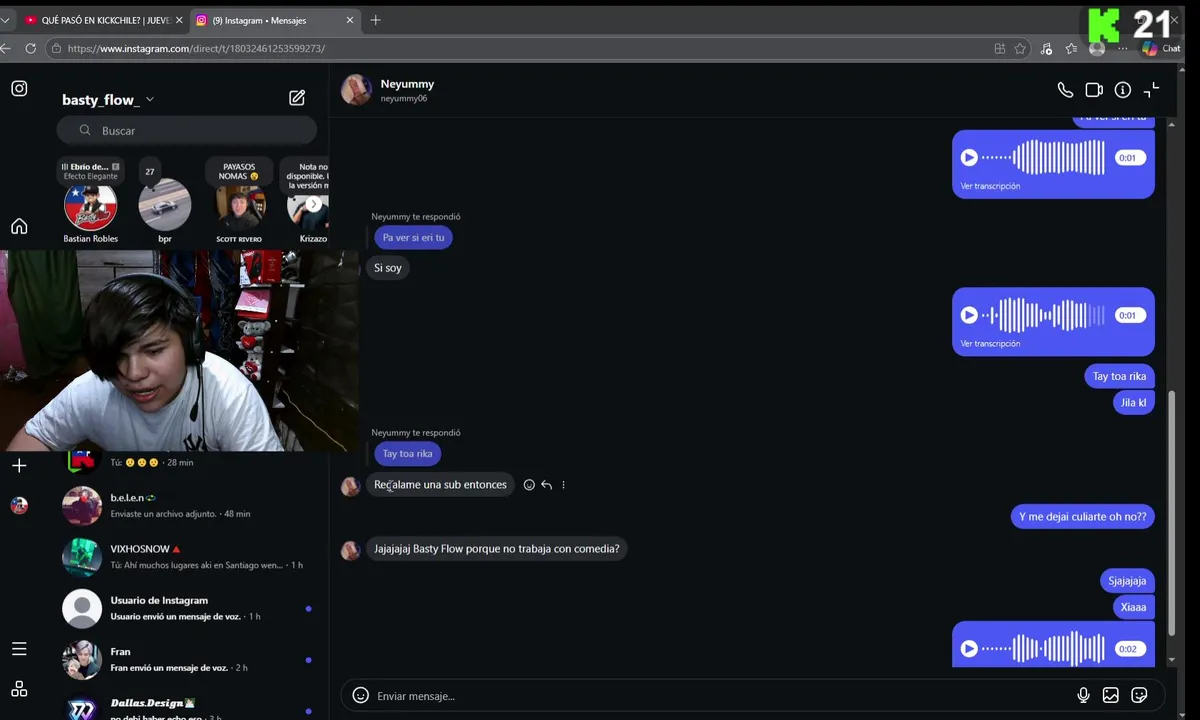
Task: Seek in the second 0:01 voice waveform
Action: (x=1044, y=315)
